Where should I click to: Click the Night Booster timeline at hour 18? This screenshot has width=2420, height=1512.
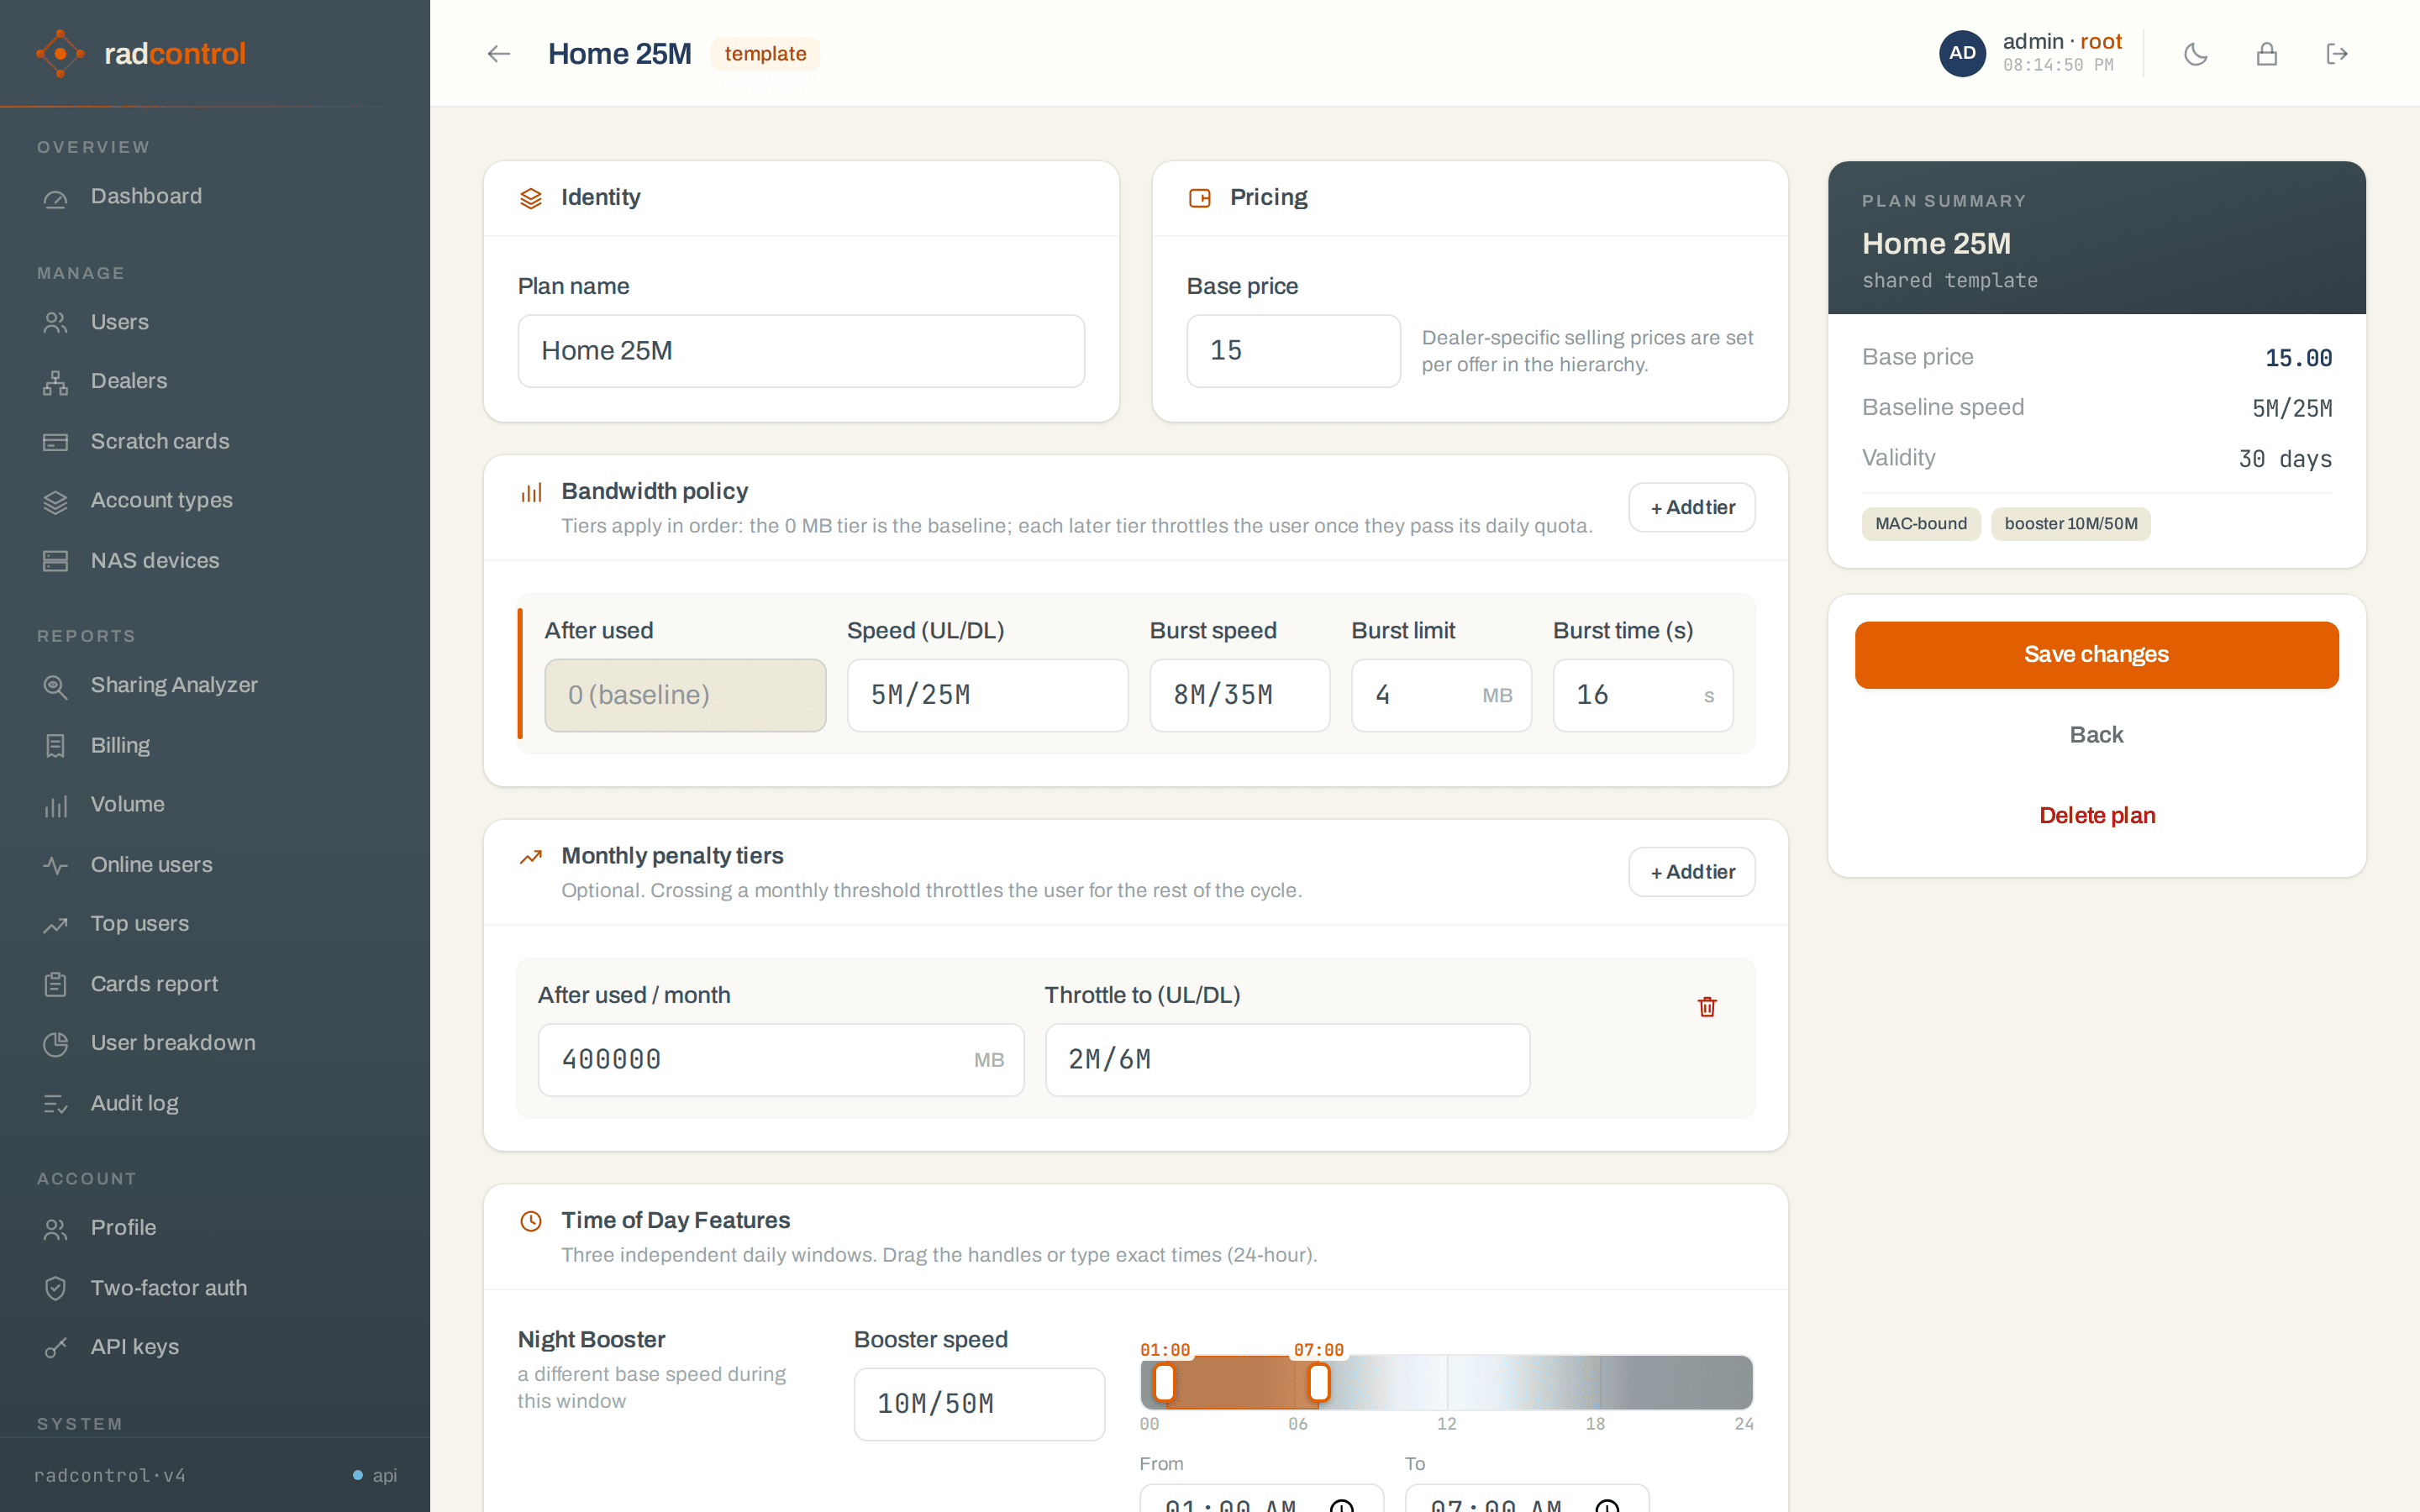click(1599, 1383)
